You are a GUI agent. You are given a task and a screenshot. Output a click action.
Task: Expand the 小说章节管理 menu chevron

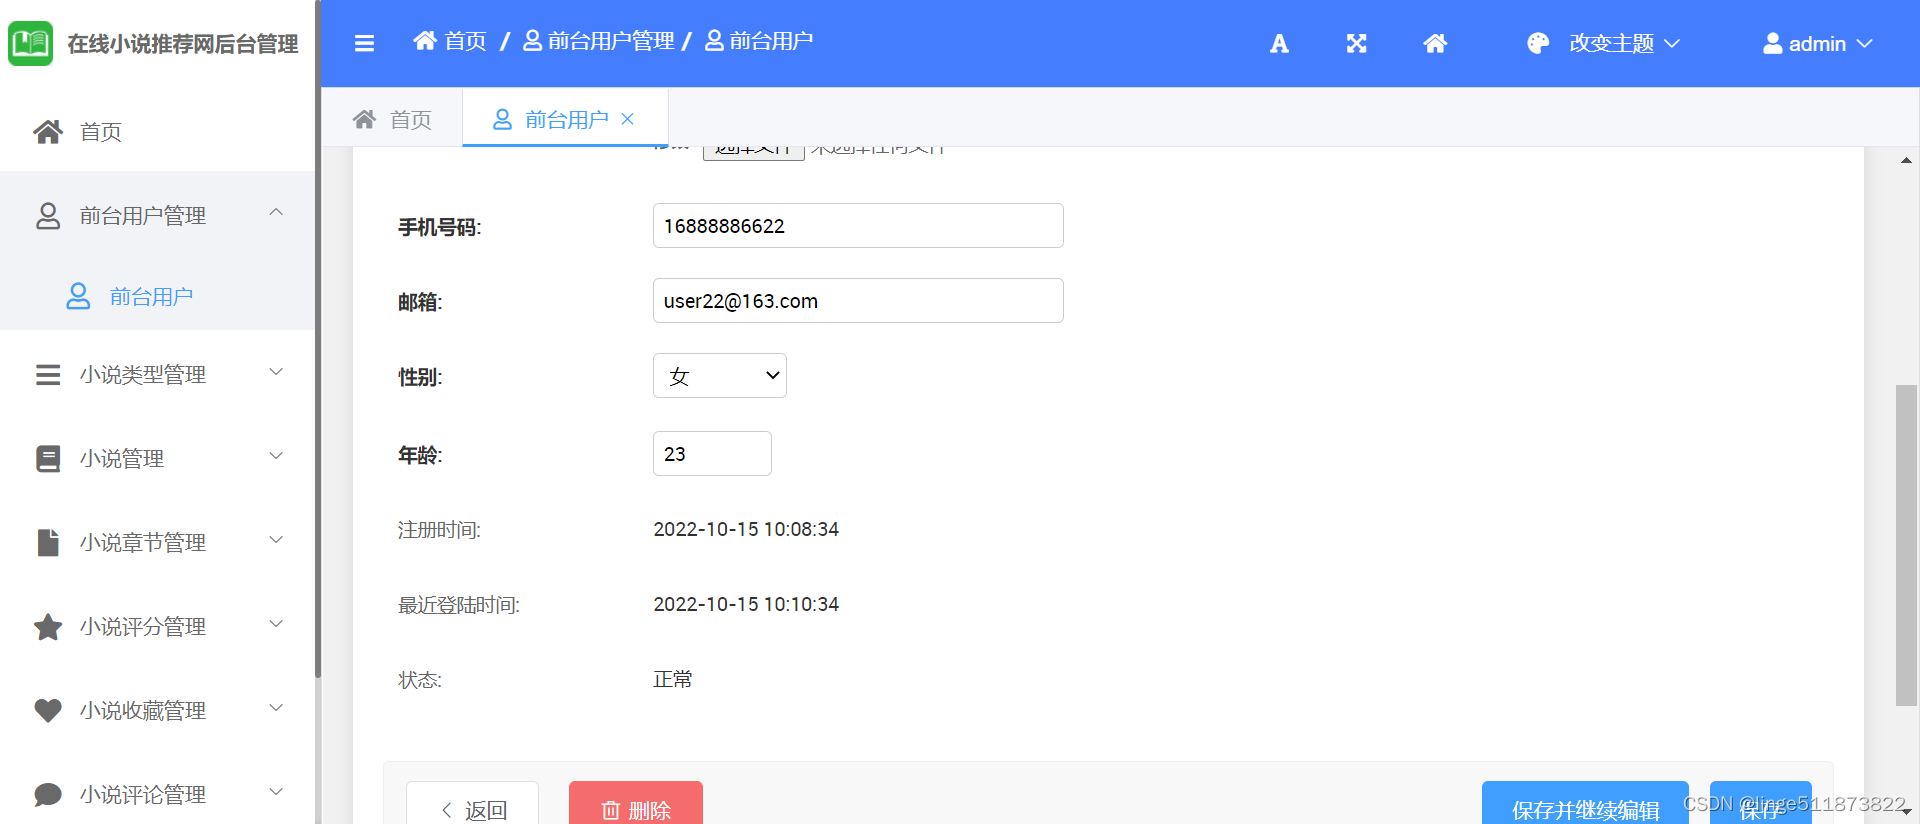277,539
